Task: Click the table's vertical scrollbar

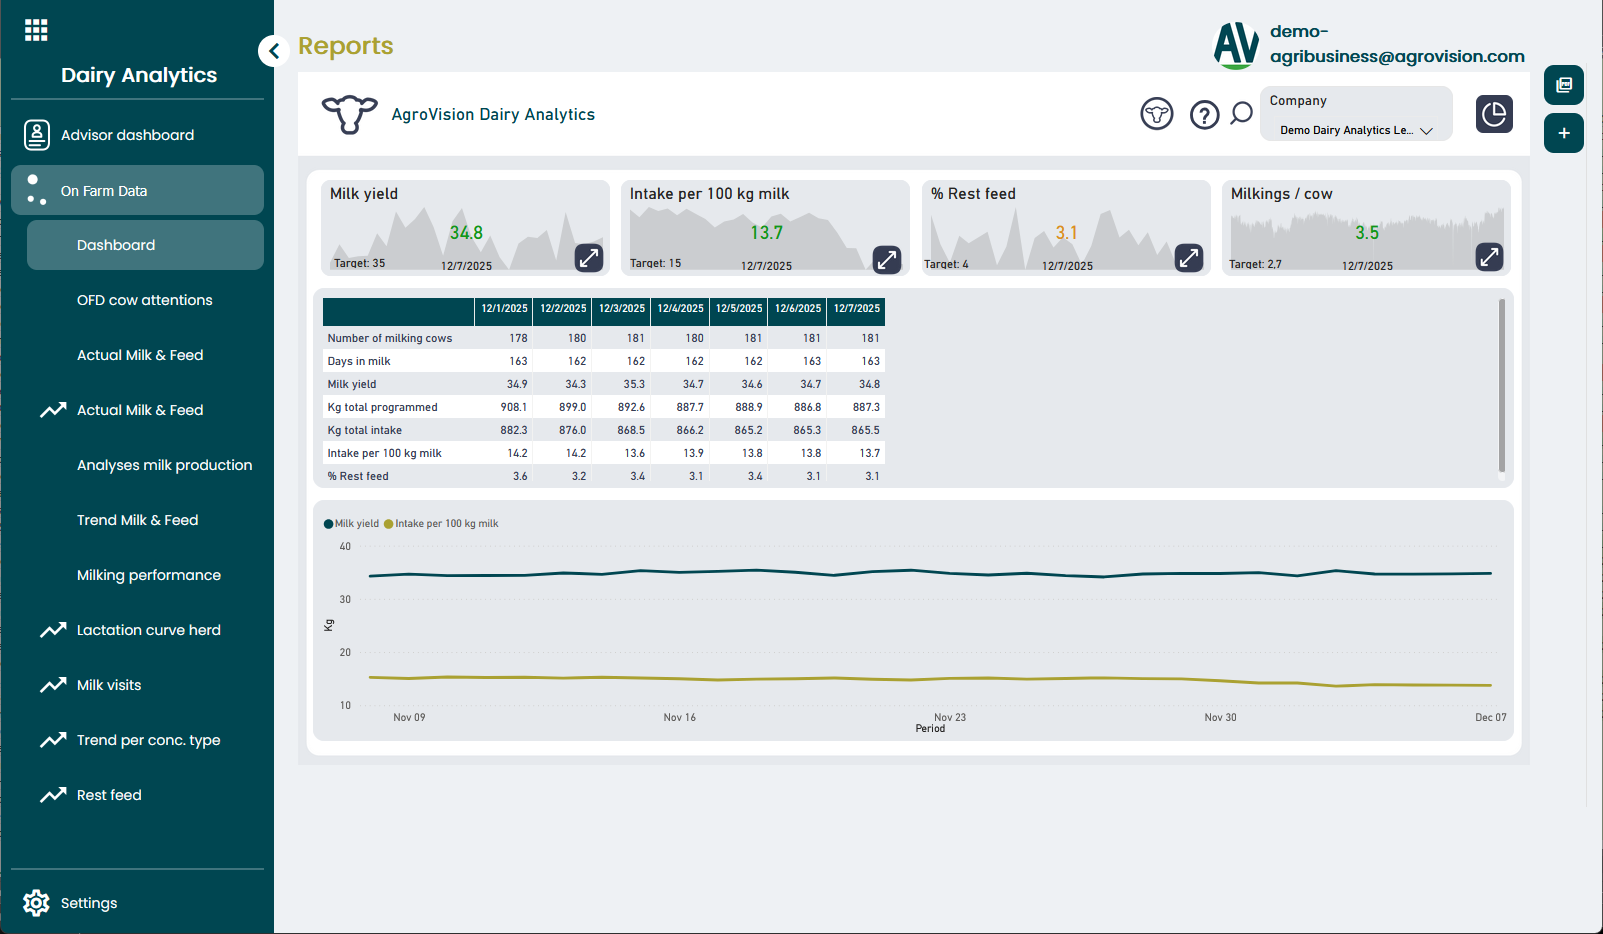Action: point(1501,385)
